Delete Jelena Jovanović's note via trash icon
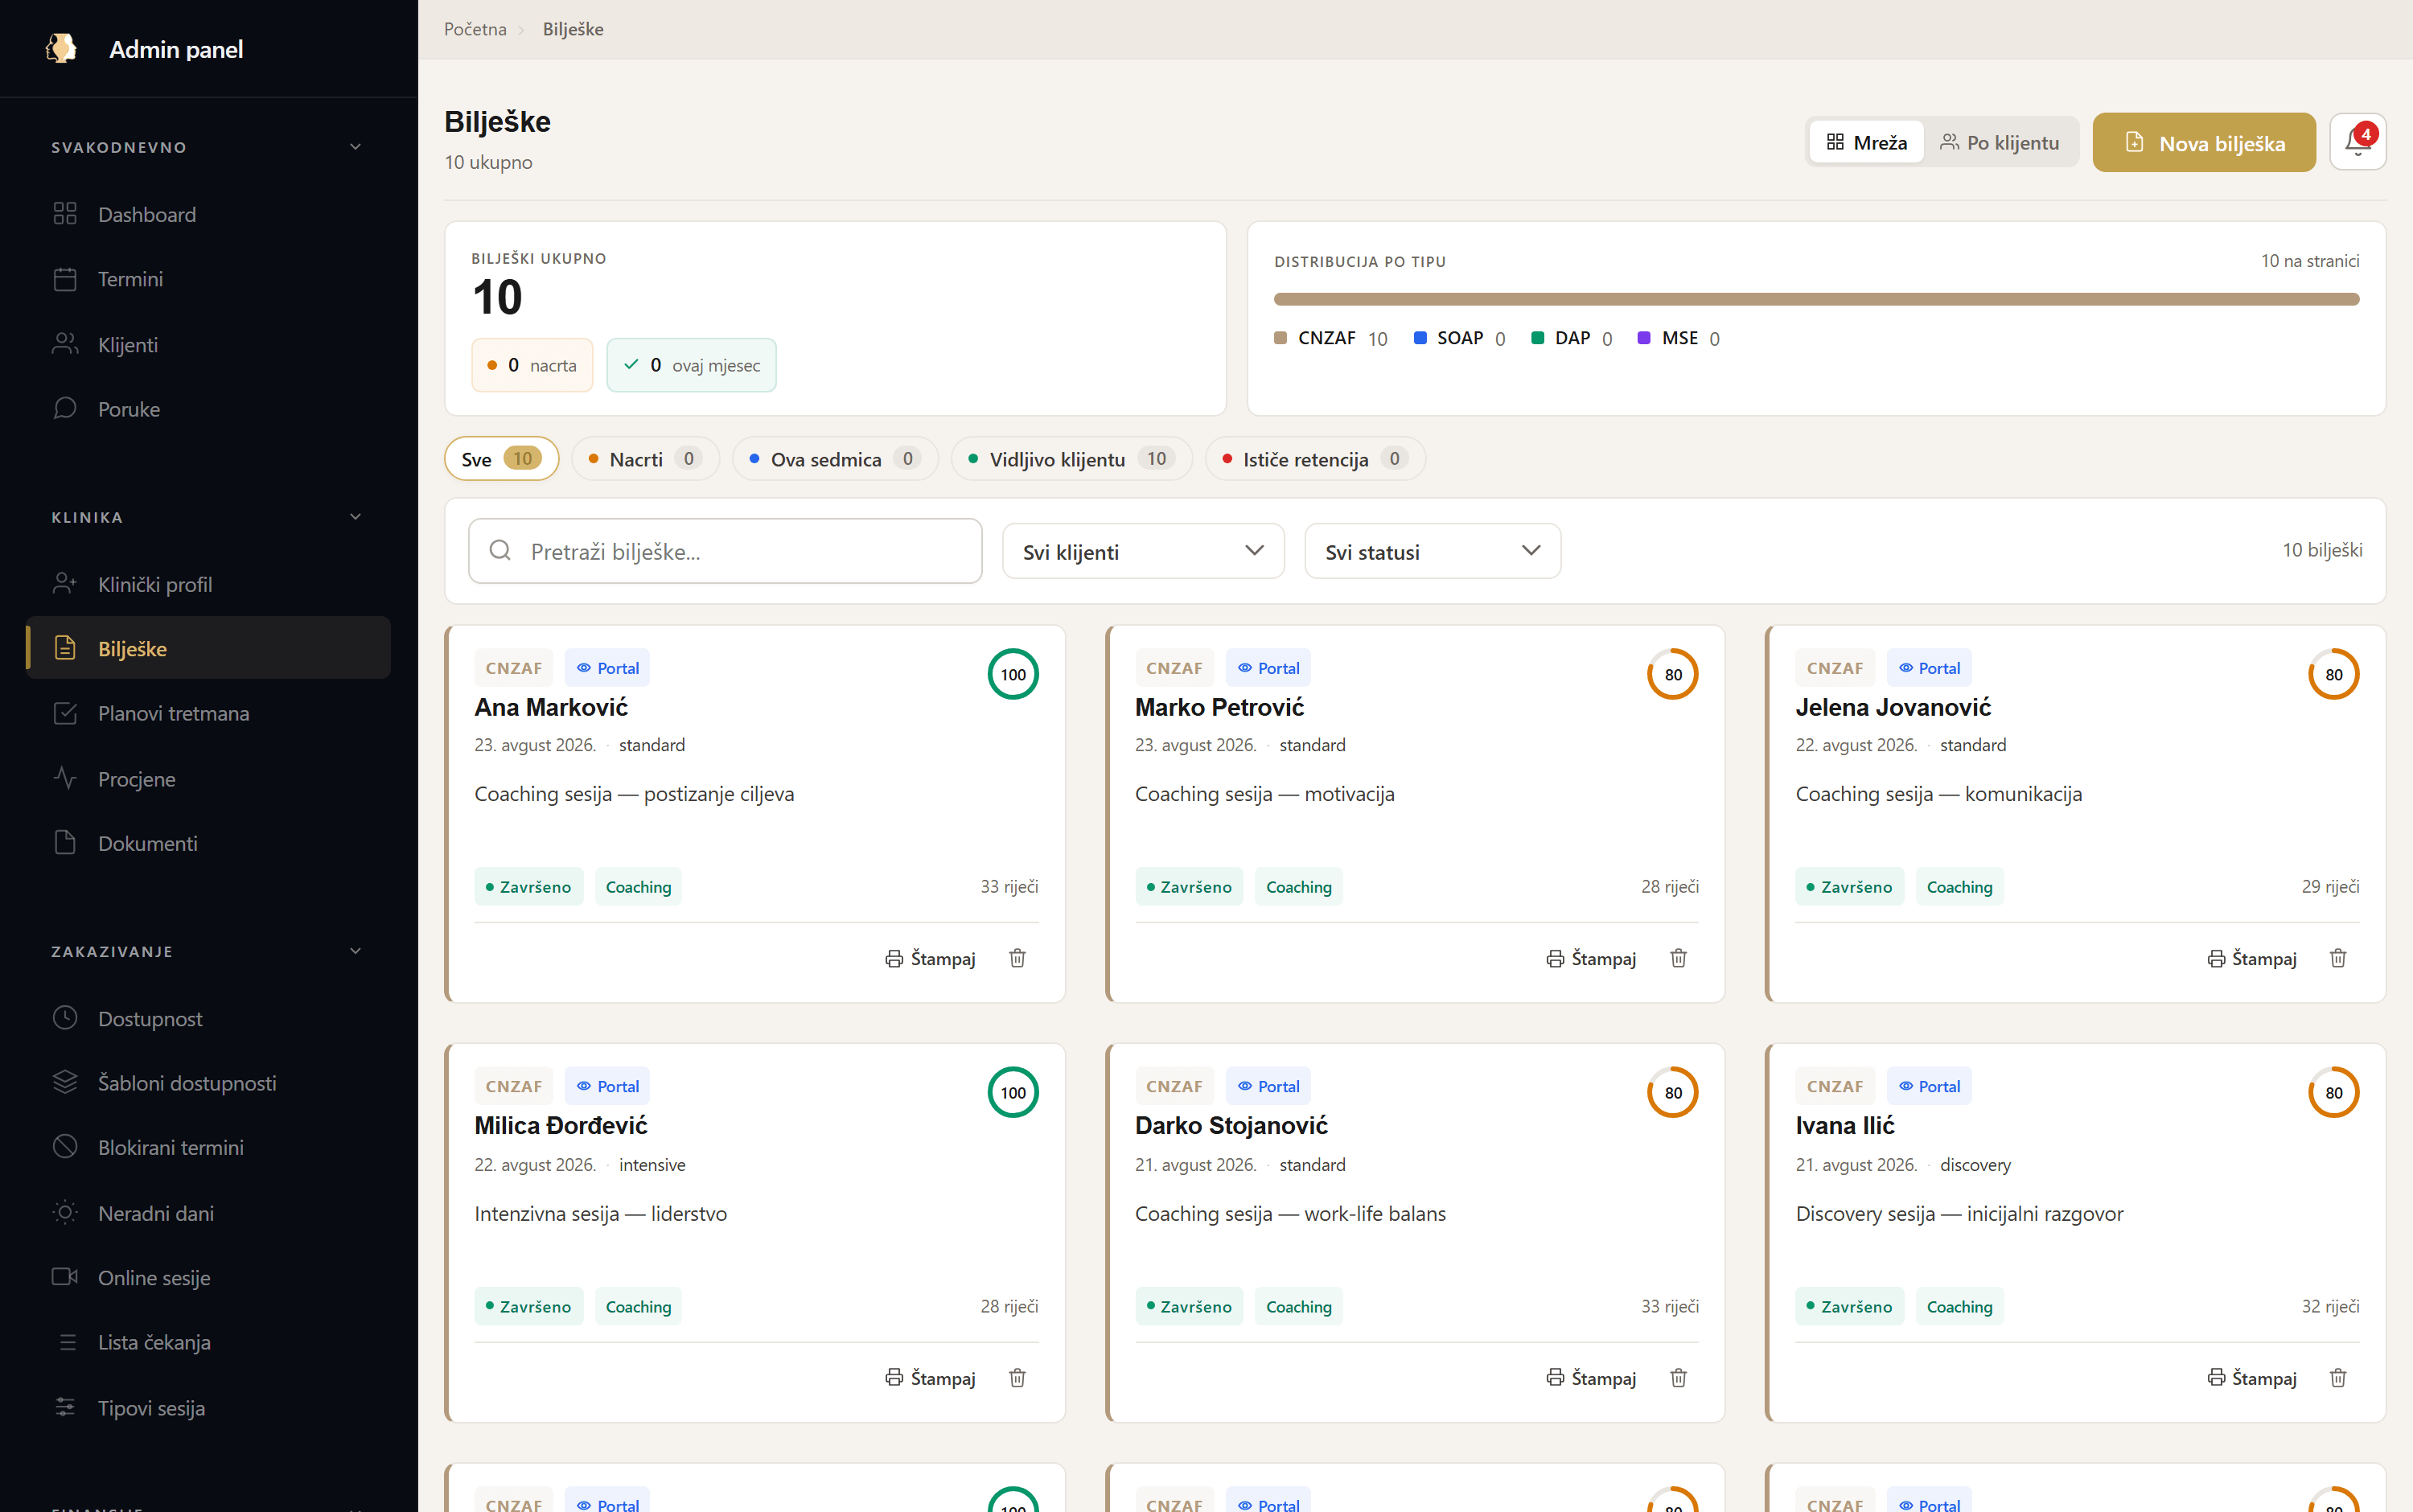This screenshot has width=2413, height=1512. click(x=2338, y=958)
